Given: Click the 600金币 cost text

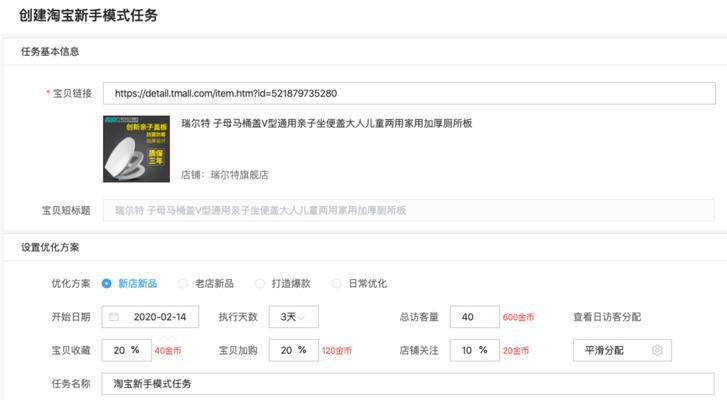Looking at the screenshot, I should click(518, 317).
